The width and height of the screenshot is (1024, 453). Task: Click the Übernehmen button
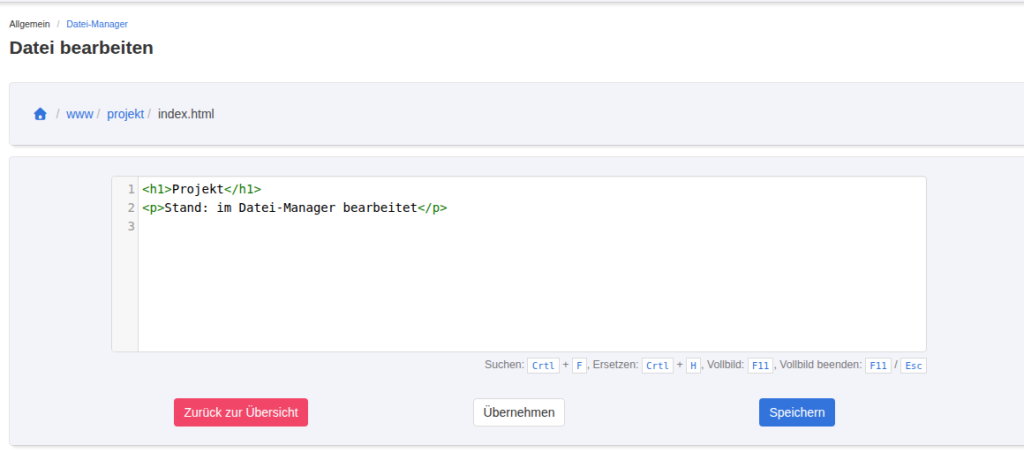point(519,413)
